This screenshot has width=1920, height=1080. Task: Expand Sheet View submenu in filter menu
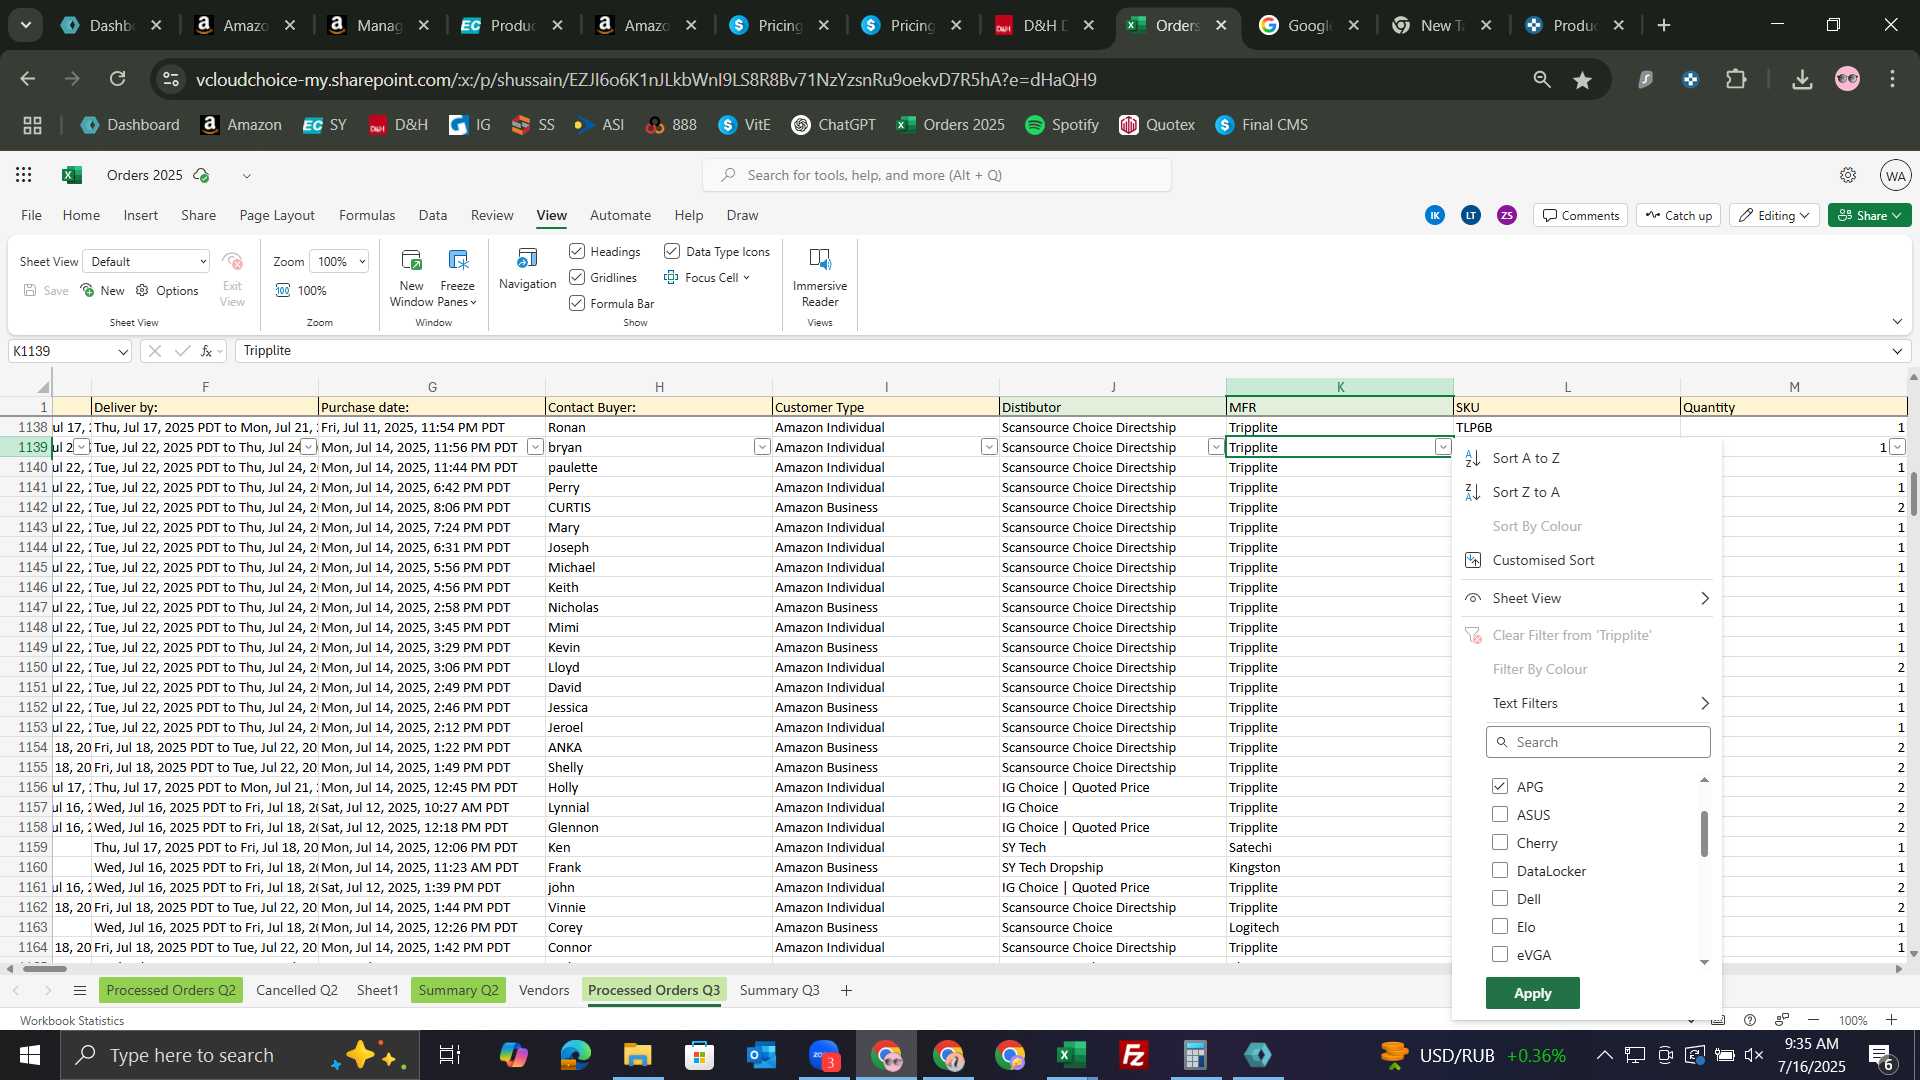click(x=1586, y=598)
